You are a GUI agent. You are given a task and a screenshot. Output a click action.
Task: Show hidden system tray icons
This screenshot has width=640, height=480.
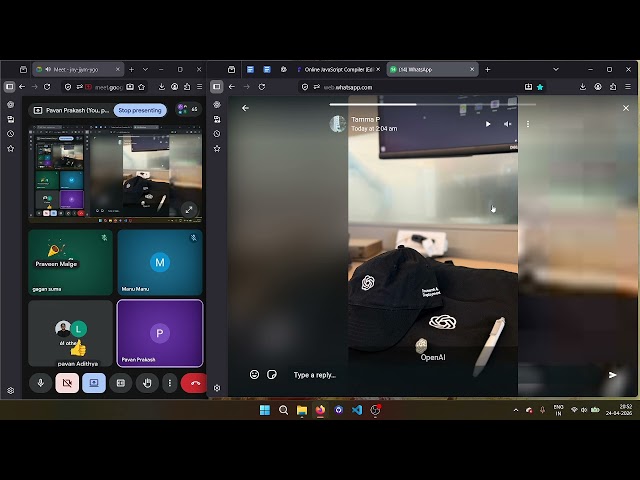tap(516, 410)
